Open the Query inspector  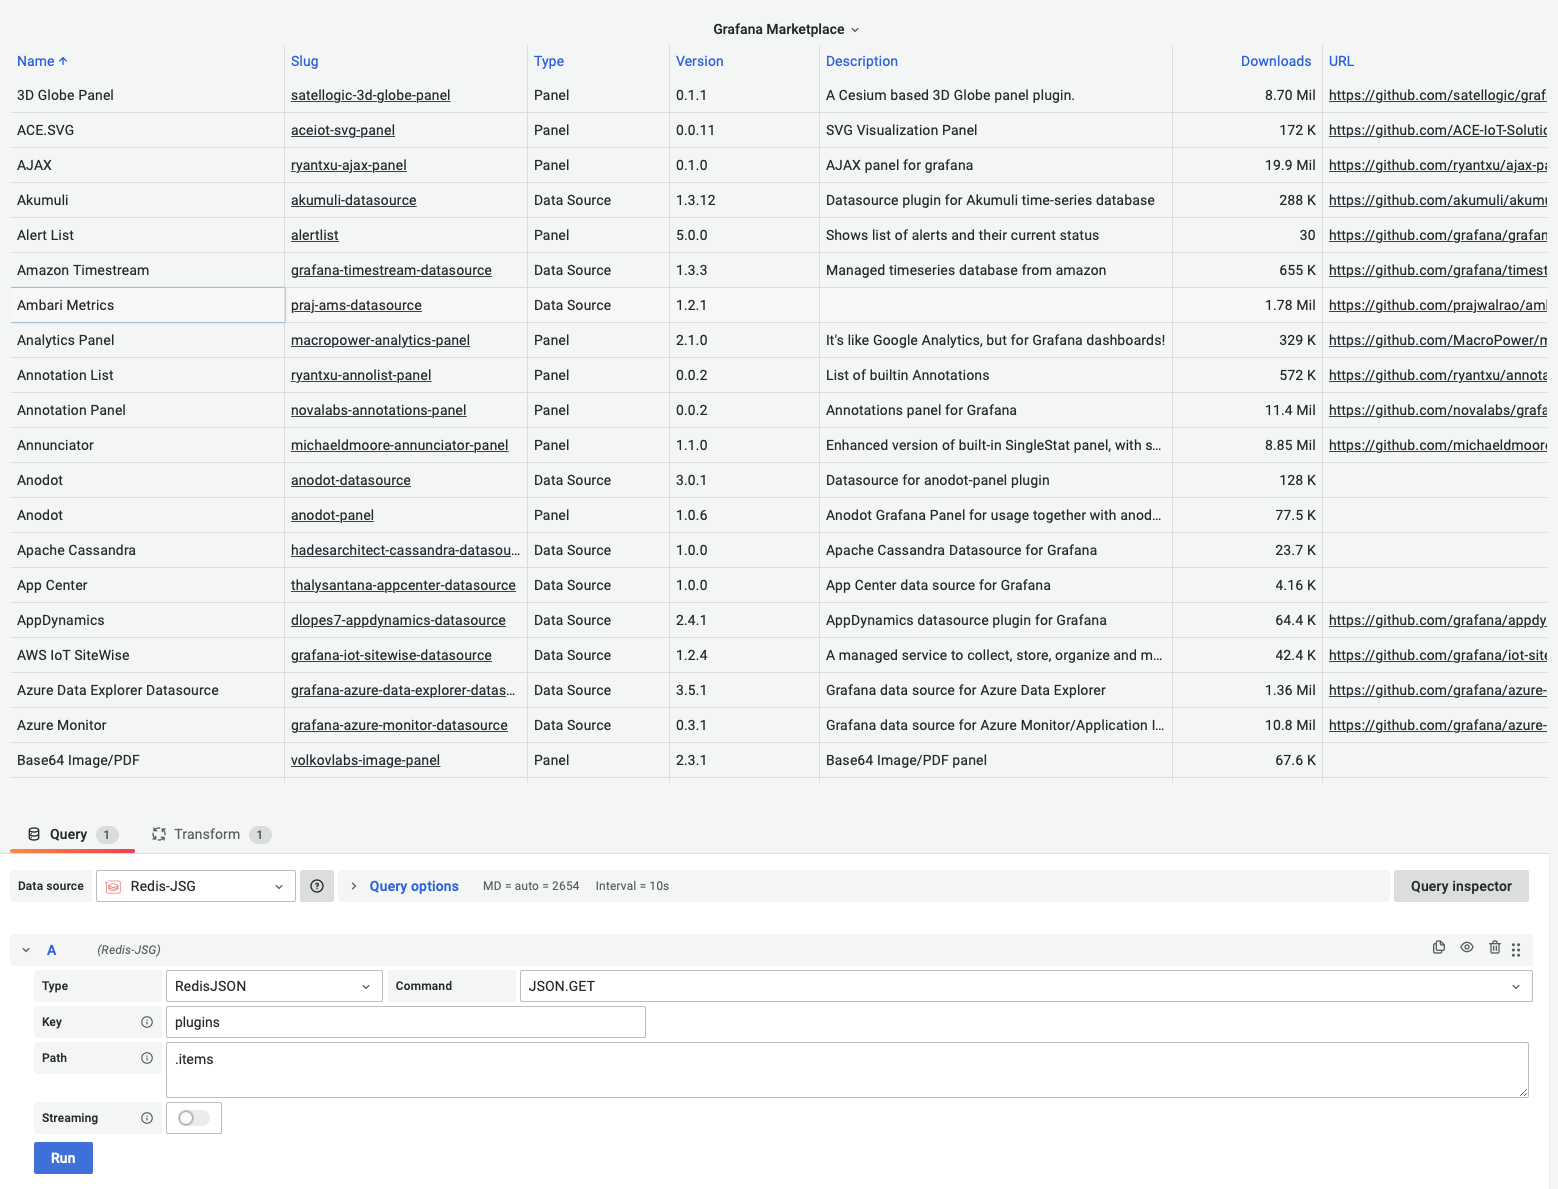pos(1461,885)
